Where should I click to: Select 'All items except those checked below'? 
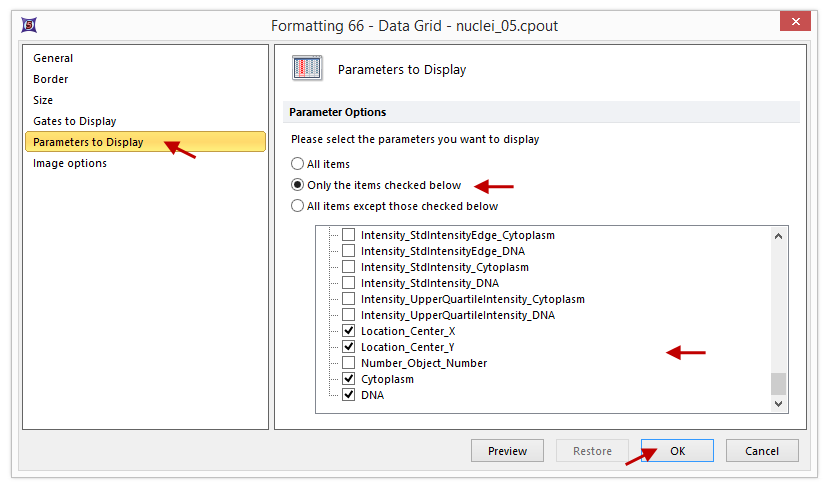297,206
